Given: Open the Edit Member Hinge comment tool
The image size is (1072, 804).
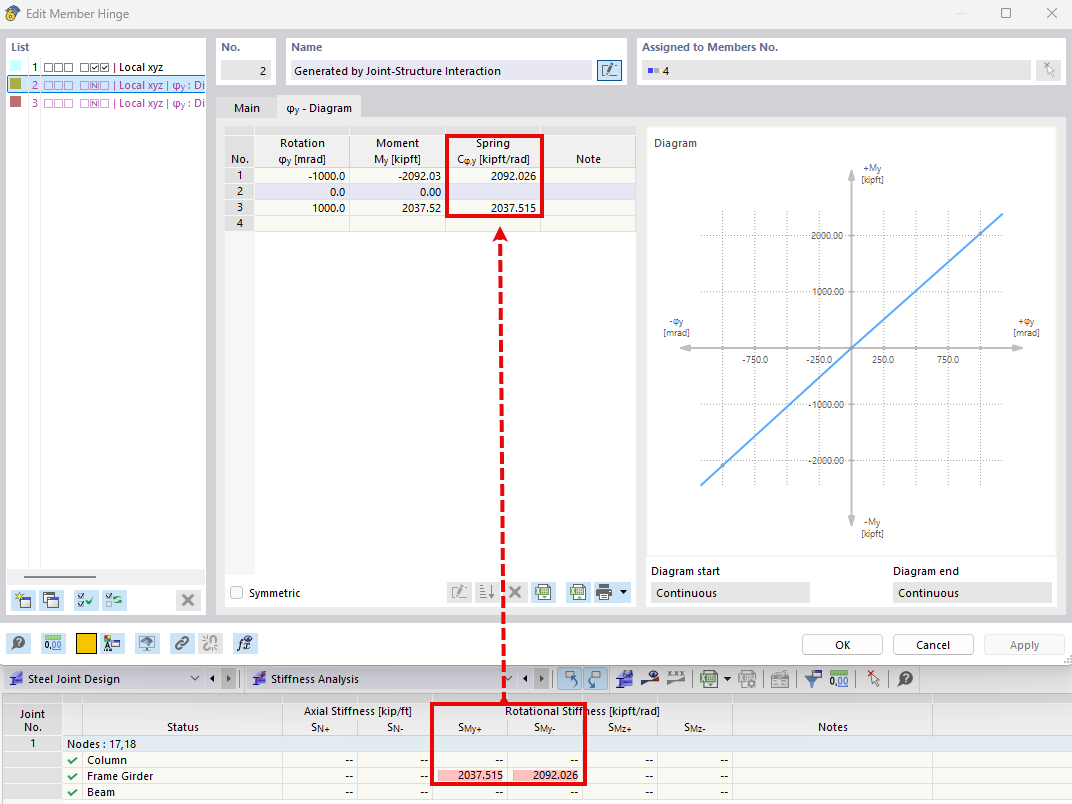Looking at the screenshot, I should 17,643.
